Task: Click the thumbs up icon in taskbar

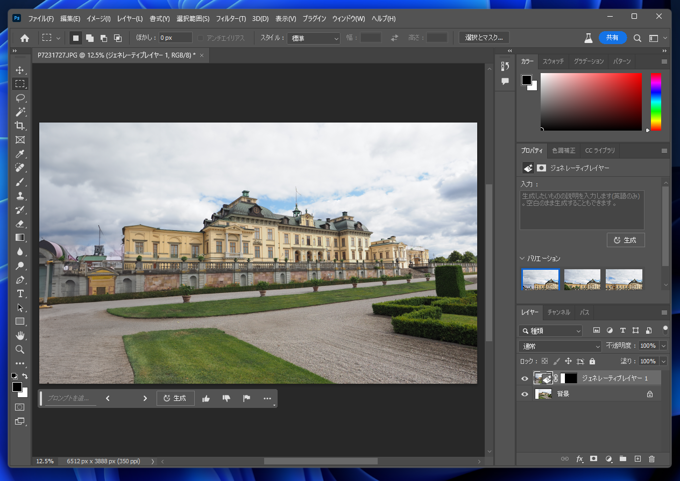Action: [206, 398]
